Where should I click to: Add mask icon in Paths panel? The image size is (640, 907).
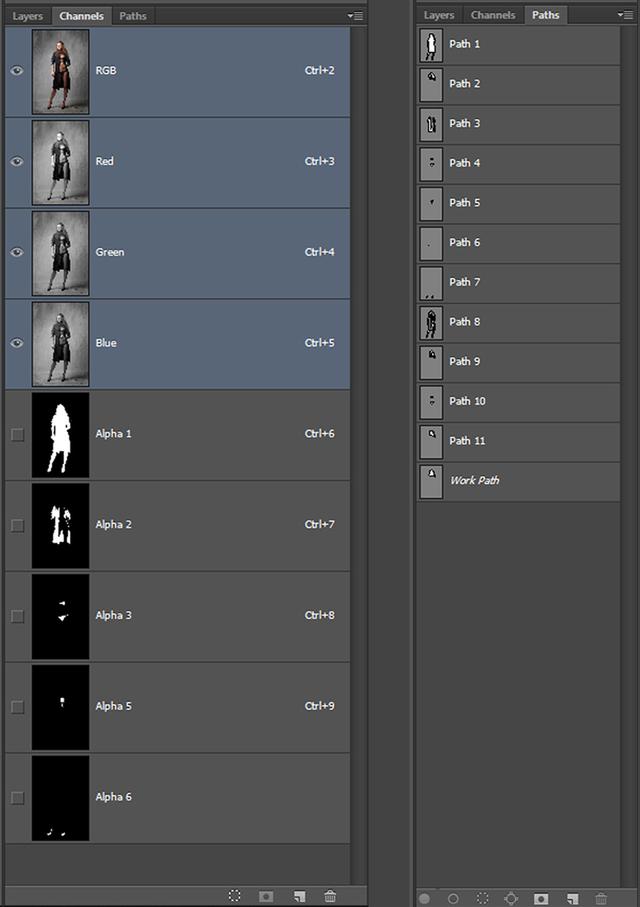tap(541, 898)
